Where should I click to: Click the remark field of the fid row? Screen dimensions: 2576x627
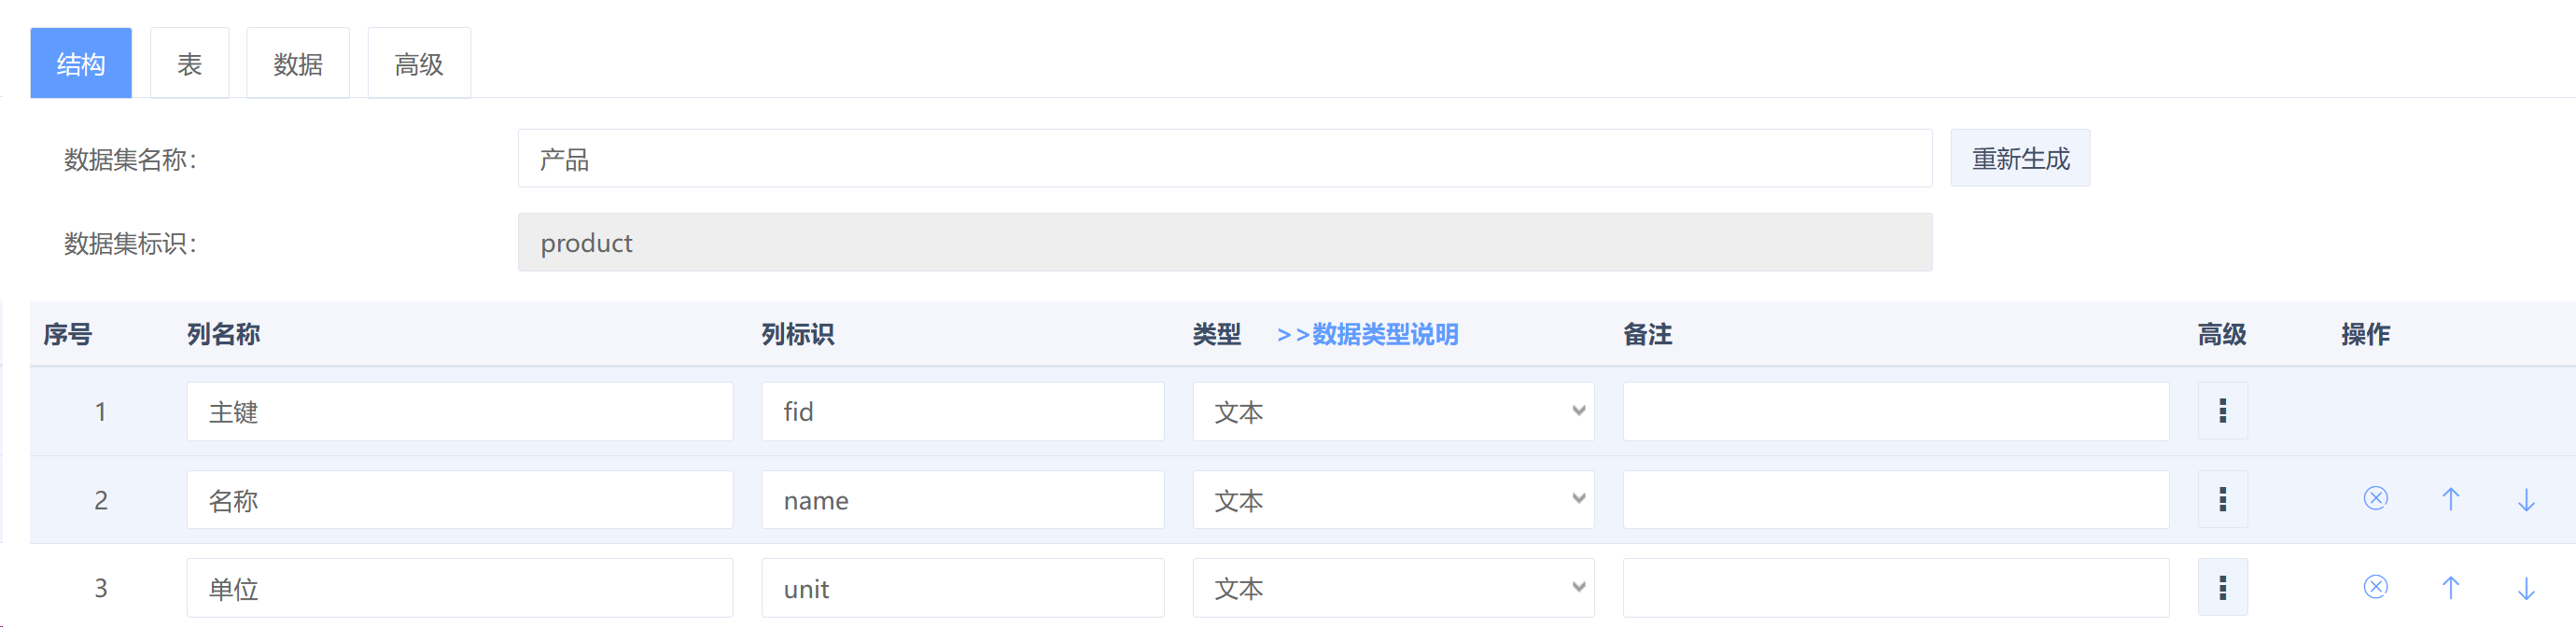pos(1896,411)
